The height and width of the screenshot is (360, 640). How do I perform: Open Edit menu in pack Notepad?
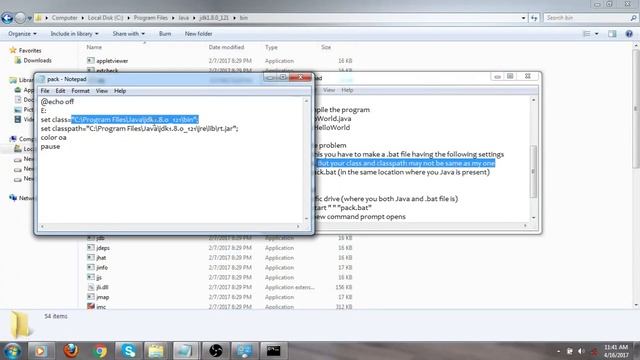(x=60, y=91)
